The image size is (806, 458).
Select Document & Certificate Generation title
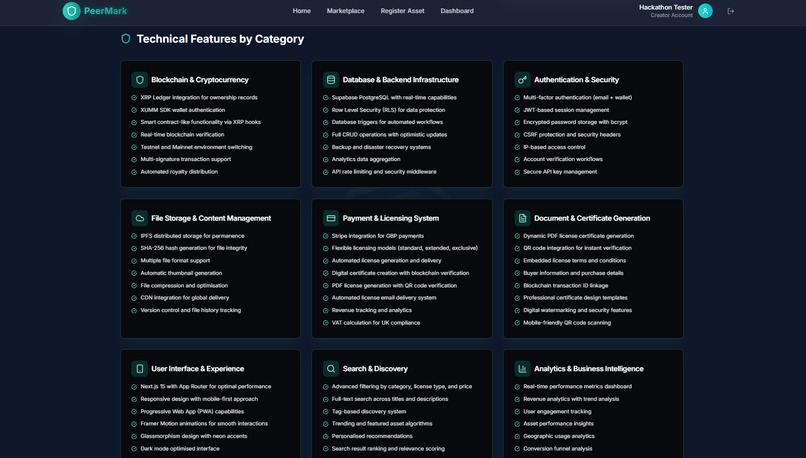592,218
